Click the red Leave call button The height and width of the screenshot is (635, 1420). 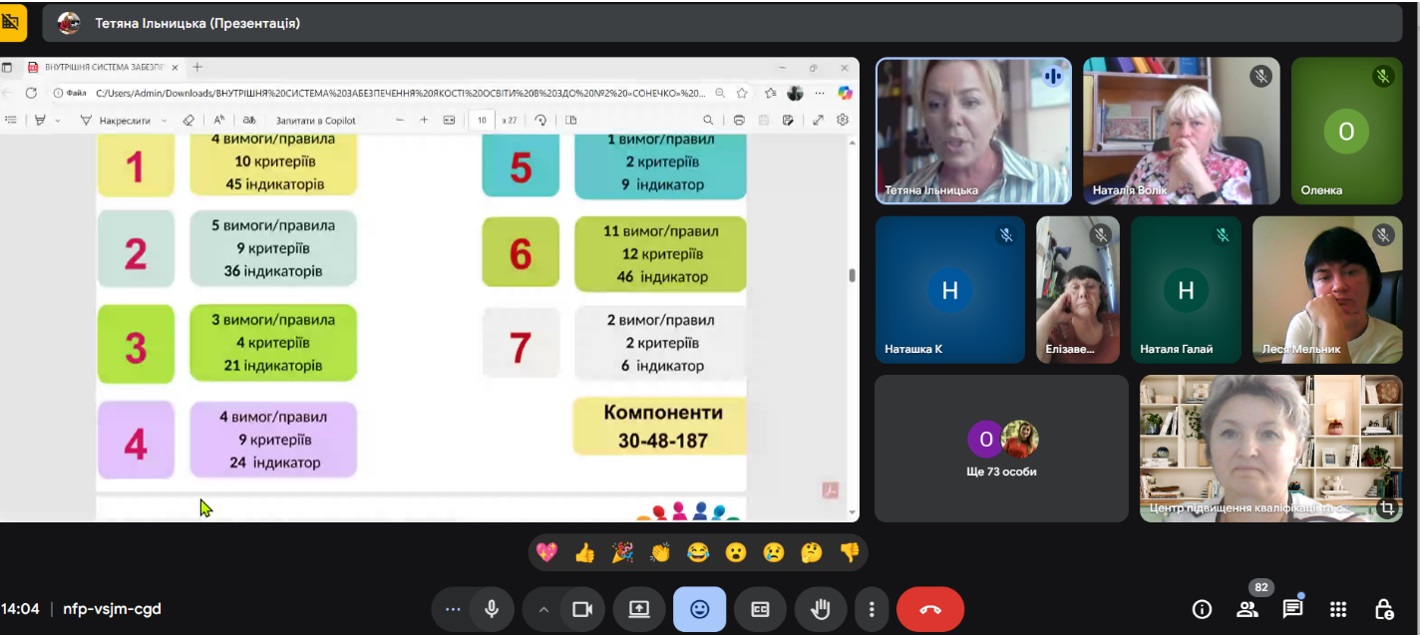coord(930,609)
